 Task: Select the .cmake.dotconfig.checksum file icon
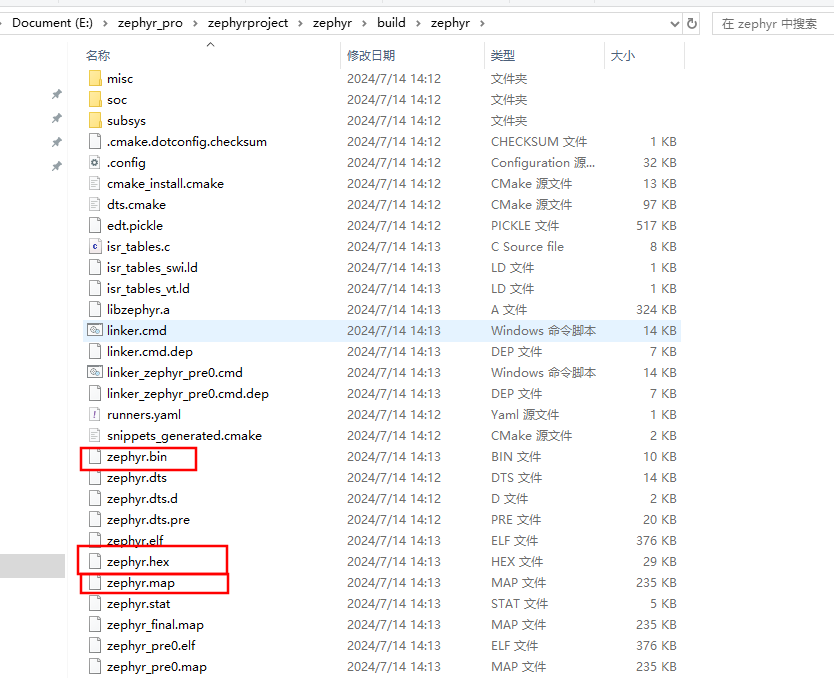pos(95,141)
